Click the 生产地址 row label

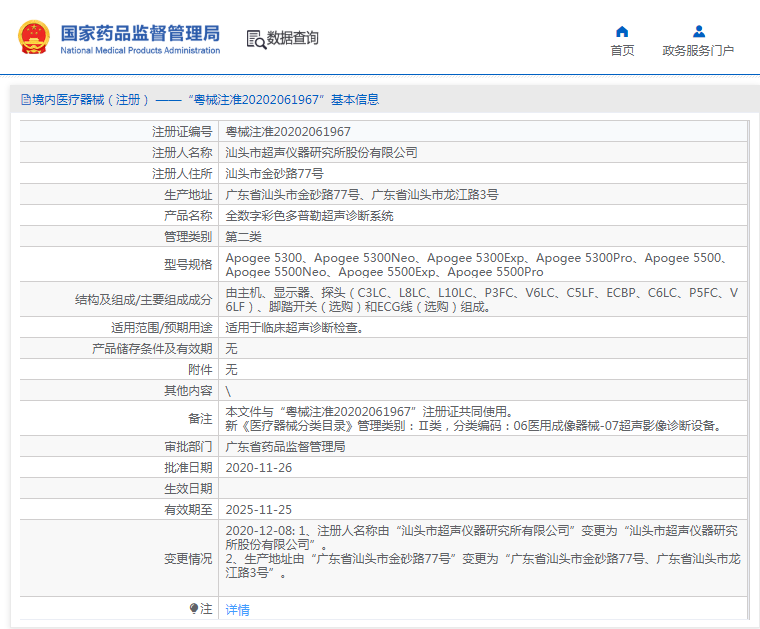pos(188,195)
